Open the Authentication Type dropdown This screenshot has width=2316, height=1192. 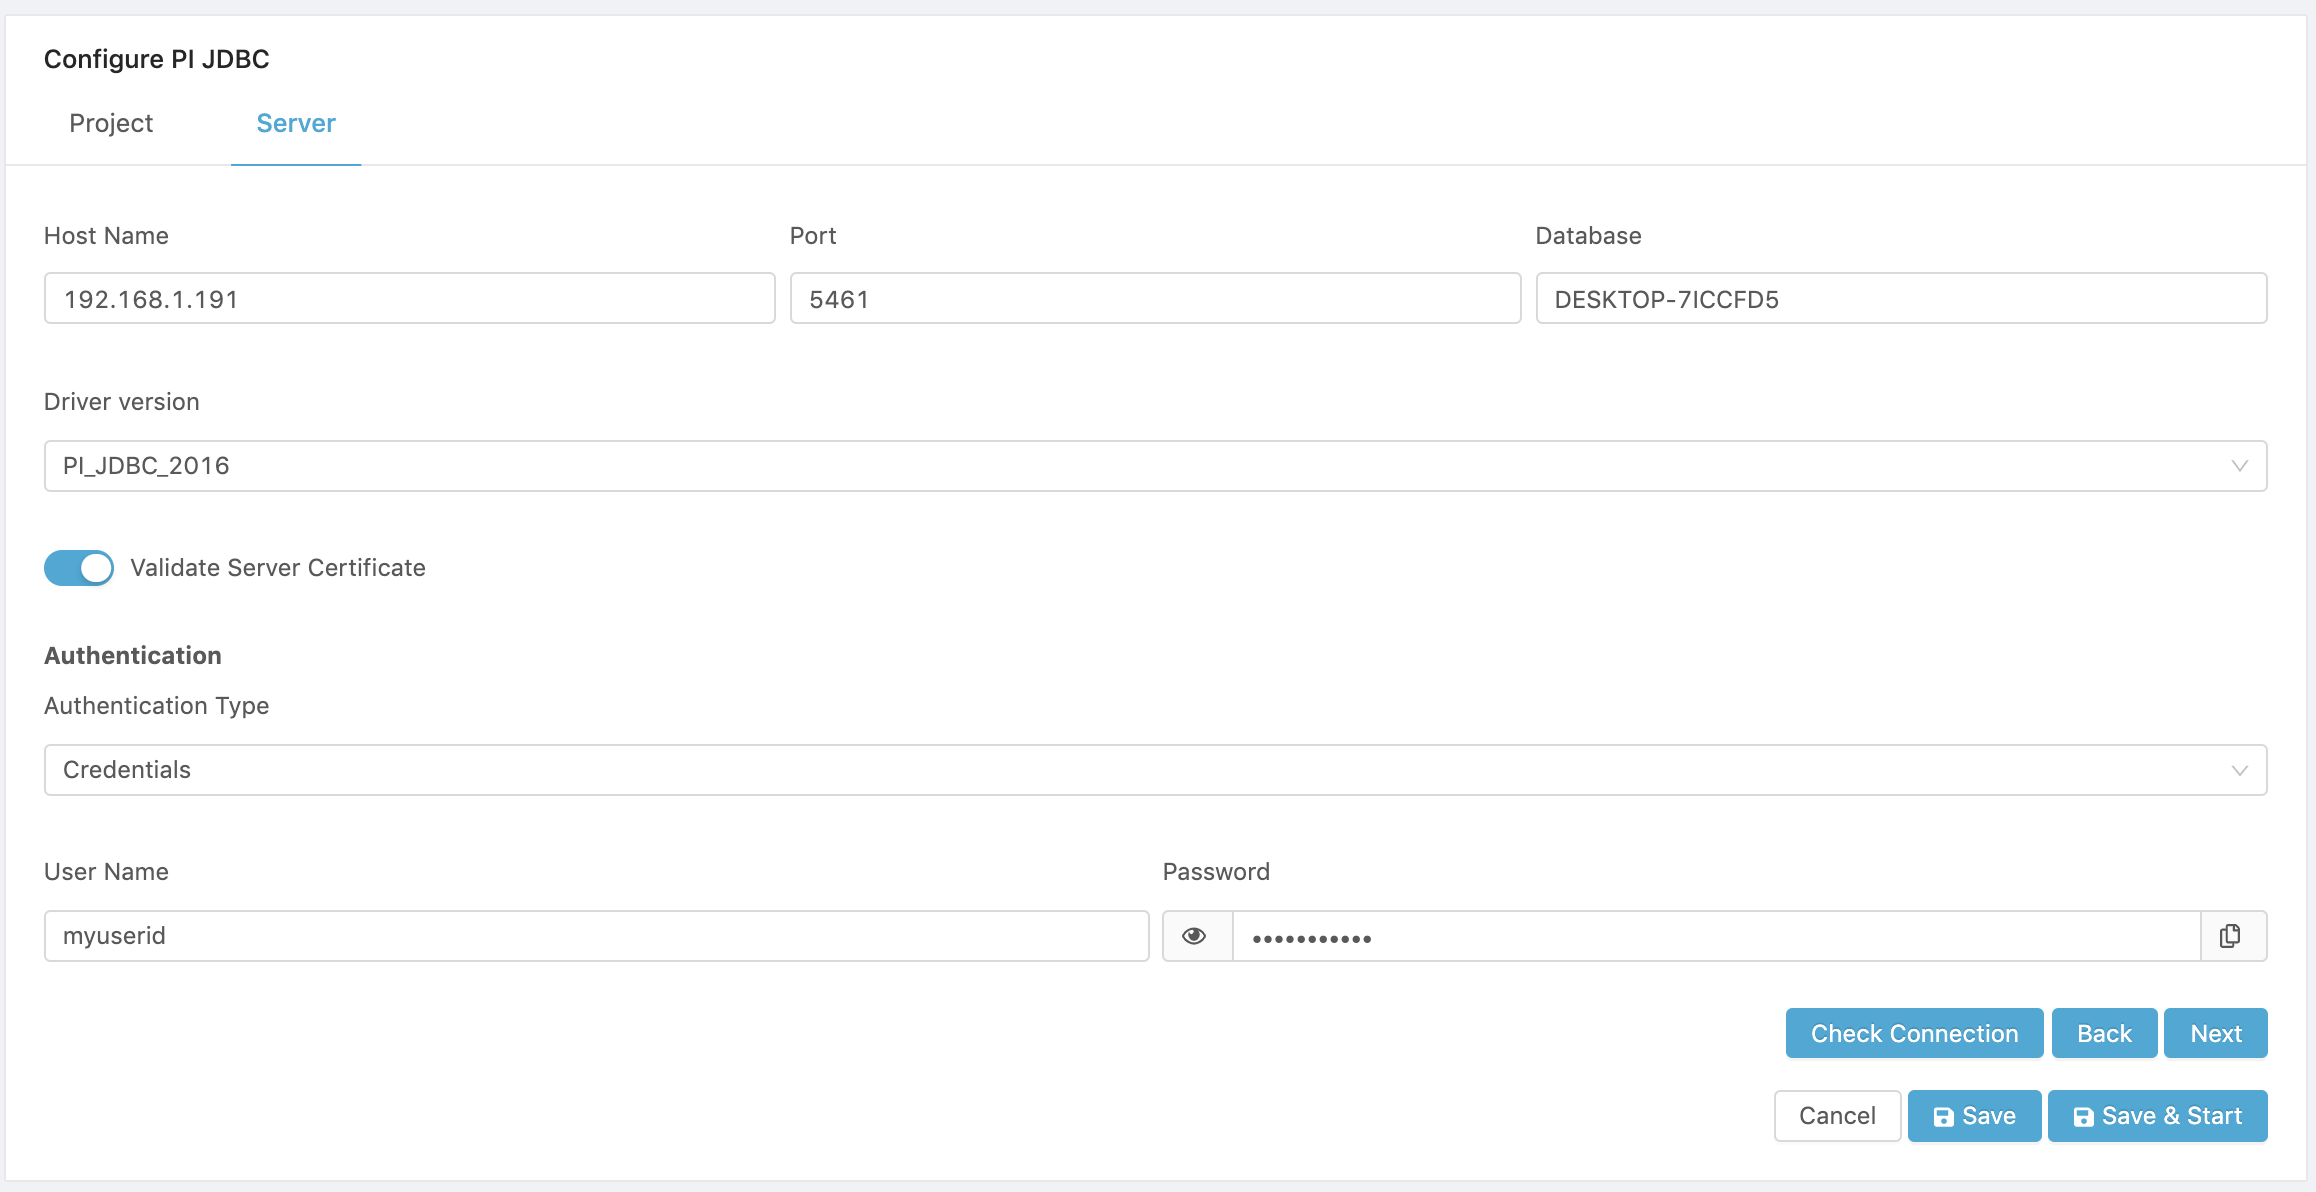[1155, 770]
